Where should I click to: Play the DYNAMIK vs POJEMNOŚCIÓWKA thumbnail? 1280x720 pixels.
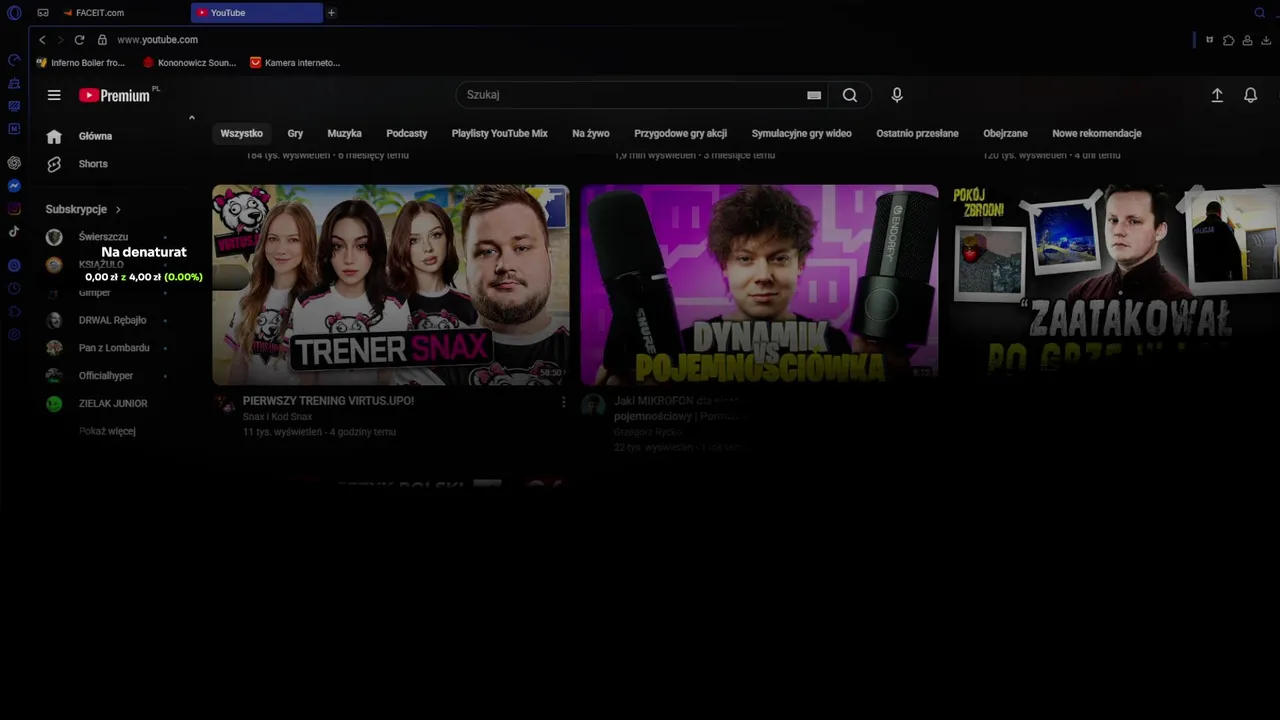760,284
